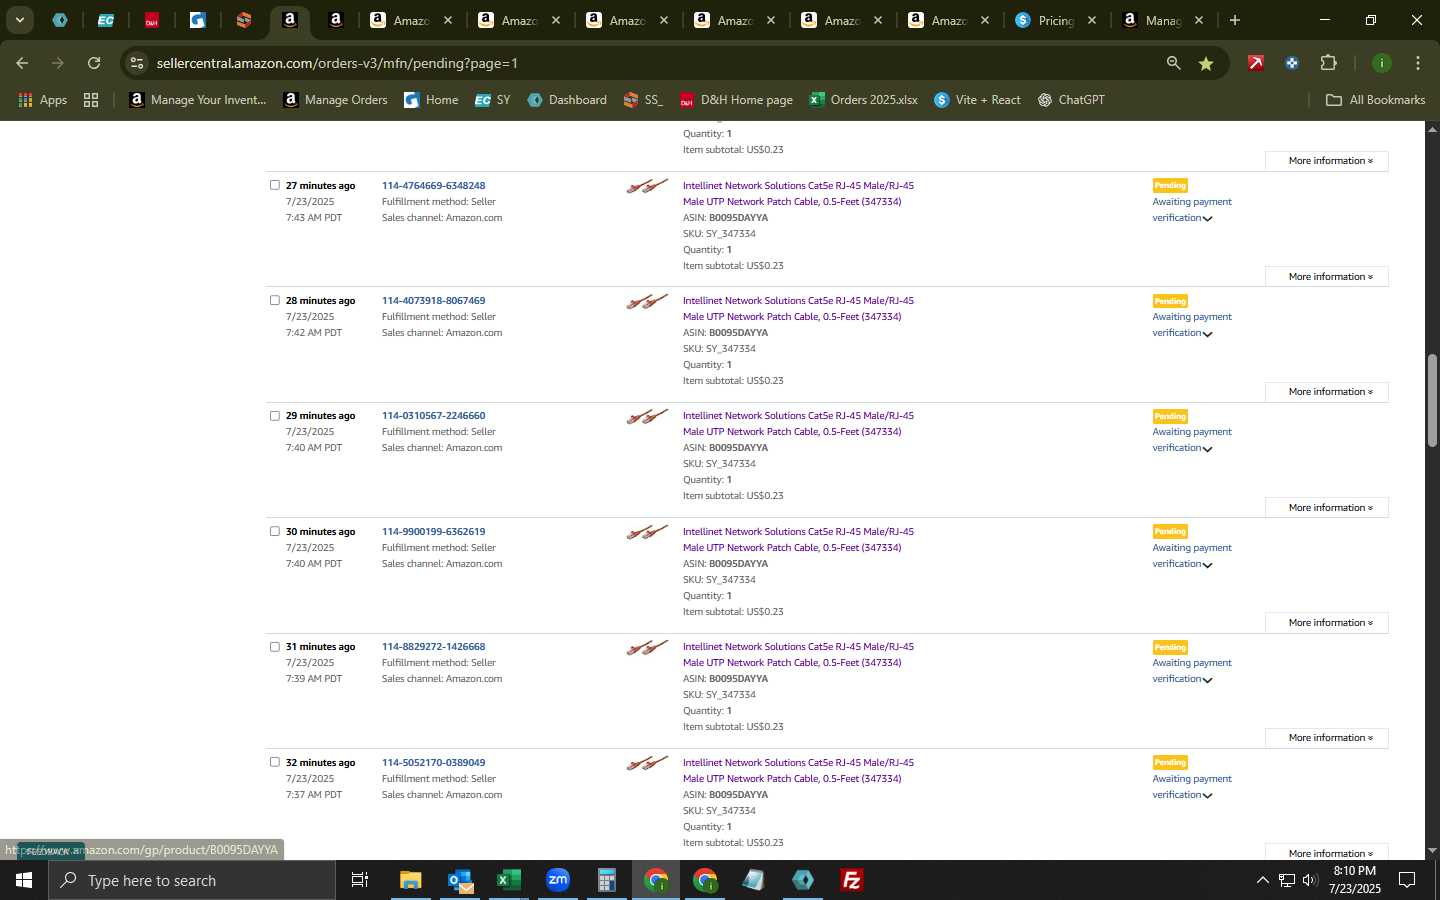Open Windows Start menu
Screen dimensions: 1440x900
point(24,880)
